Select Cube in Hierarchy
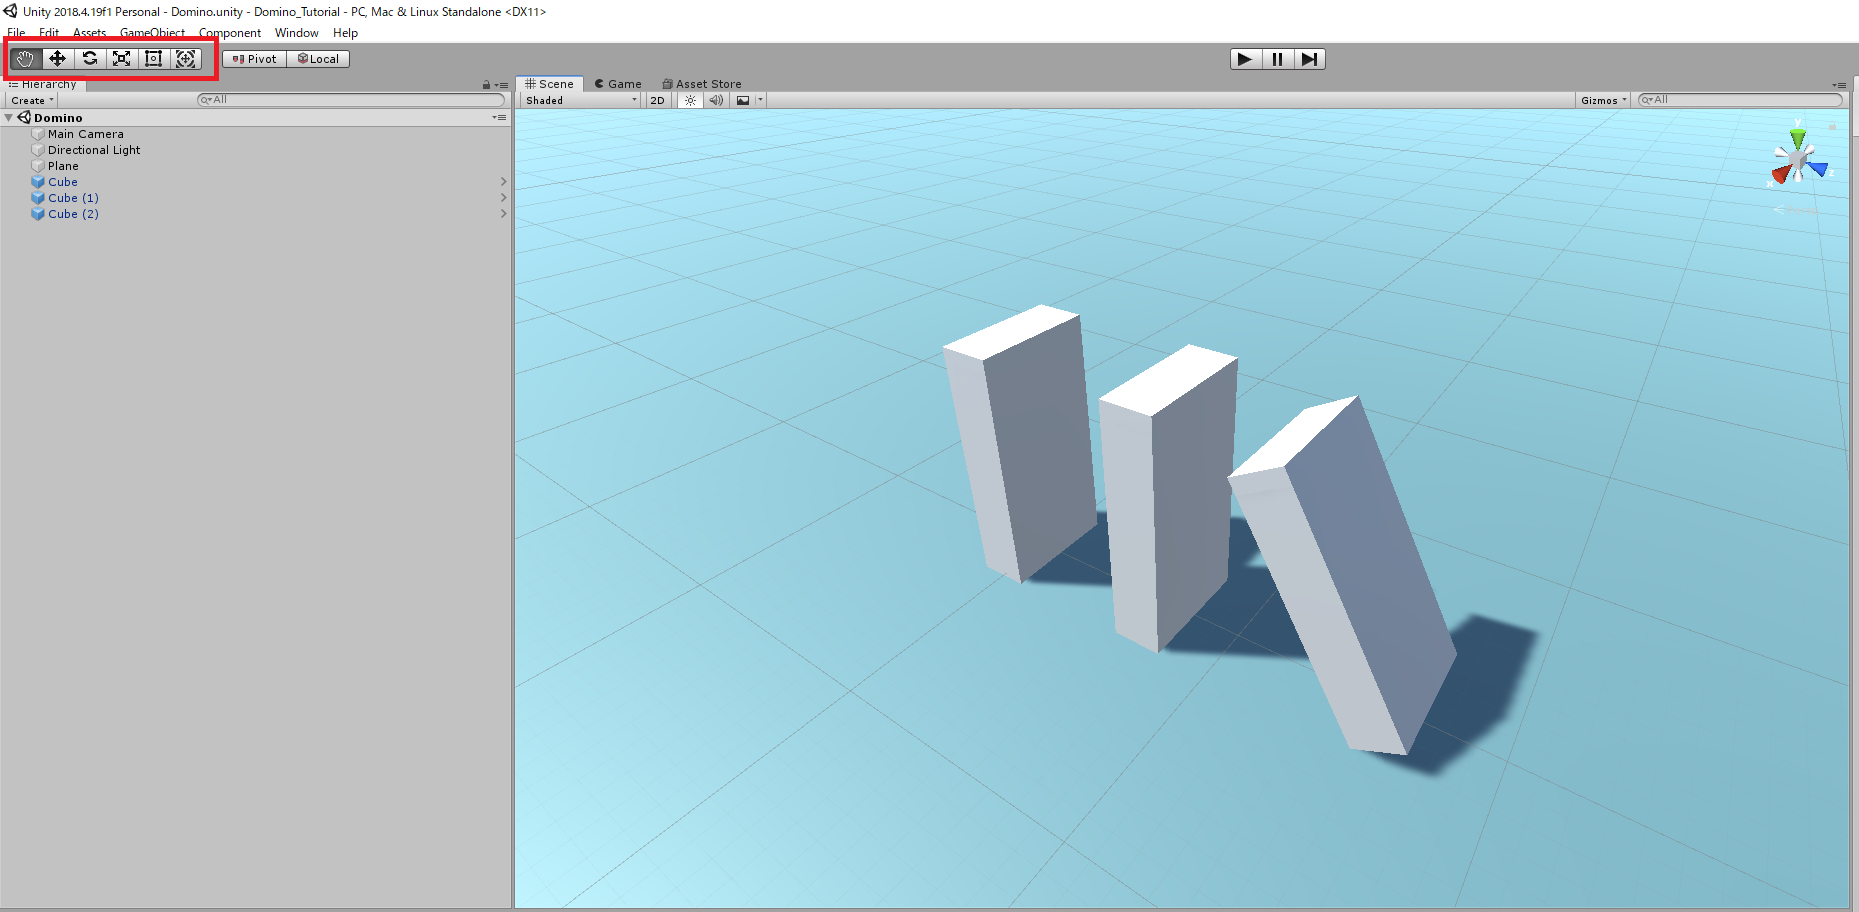Image resolution: width=1859 pixels, height=912 pixels. click(63, 182)
